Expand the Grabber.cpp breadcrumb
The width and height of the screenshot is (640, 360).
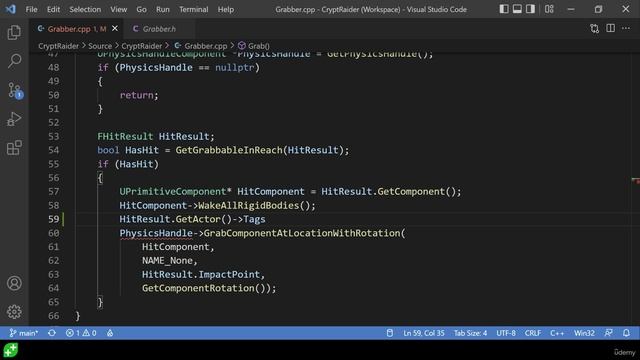tap(201, 46)
